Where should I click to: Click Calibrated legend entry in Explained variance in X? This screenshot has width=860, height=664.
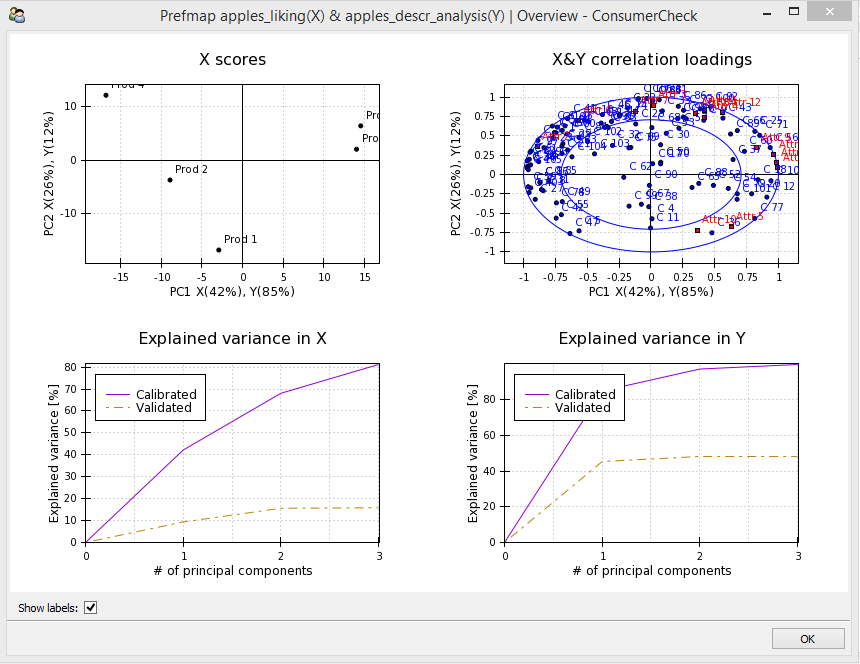(x=151, y=394)
